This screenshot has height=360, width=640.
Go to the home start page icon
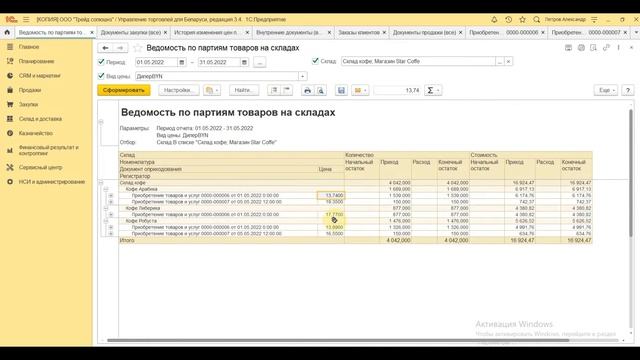(7, 32)
